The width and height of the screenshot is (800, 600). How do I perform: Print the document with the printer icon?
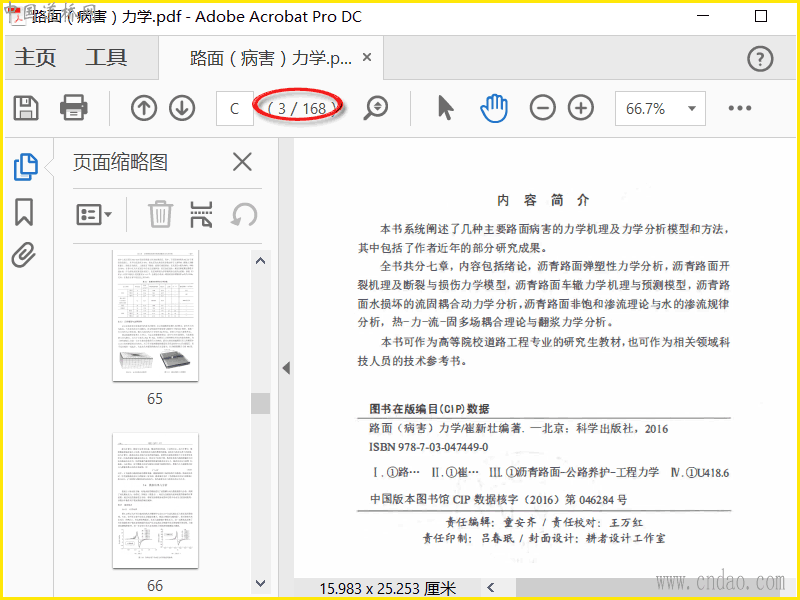click(x=73, y=108)
